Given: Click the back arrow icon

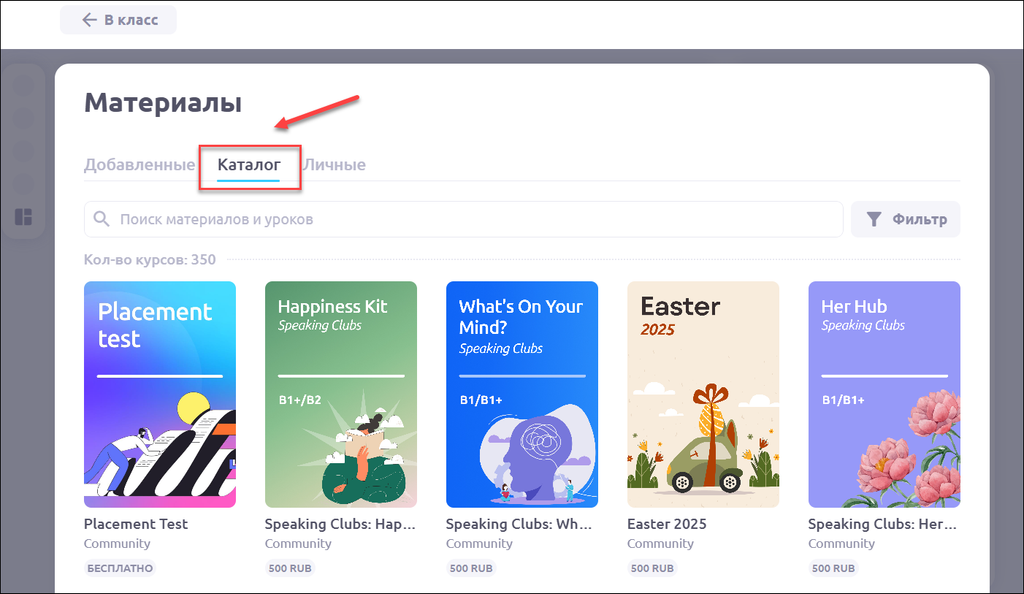Looking at the screenshot, I should tap(89, 20).
